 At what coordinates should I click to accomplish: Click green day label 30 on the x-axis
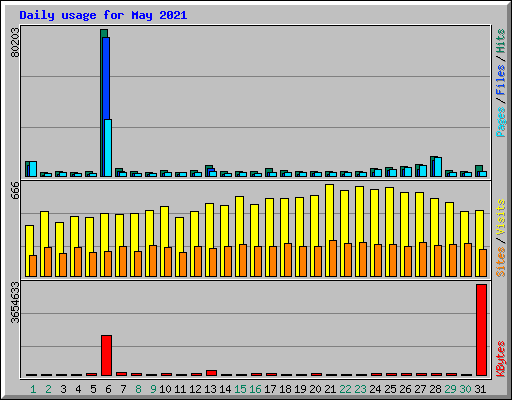pyautogui.click(x=465, y=389)
